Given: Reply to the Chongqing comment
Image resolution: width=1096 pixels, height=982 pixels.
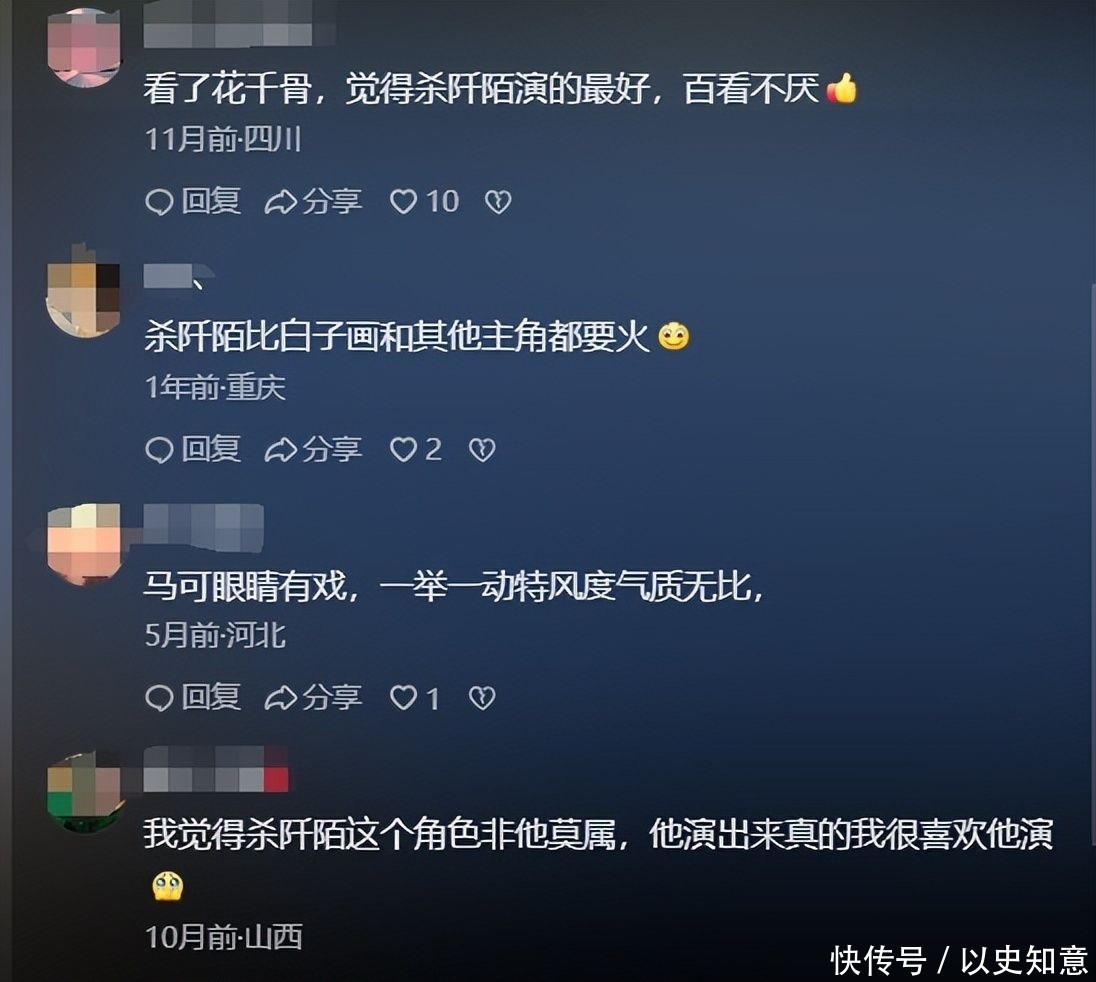Looking at the screenshot, I should (x=193, y=449).
